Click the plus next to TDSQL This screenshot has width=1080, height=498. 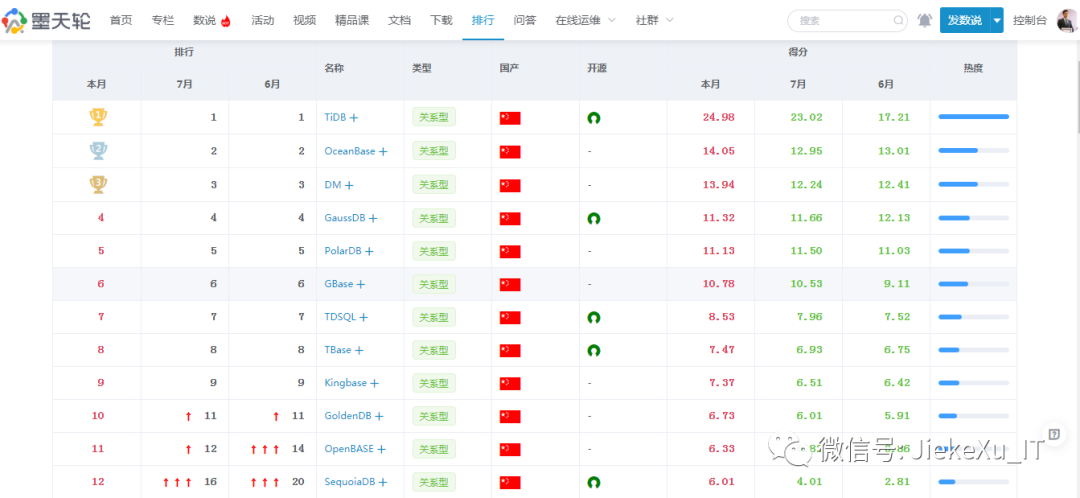(364, 318)
